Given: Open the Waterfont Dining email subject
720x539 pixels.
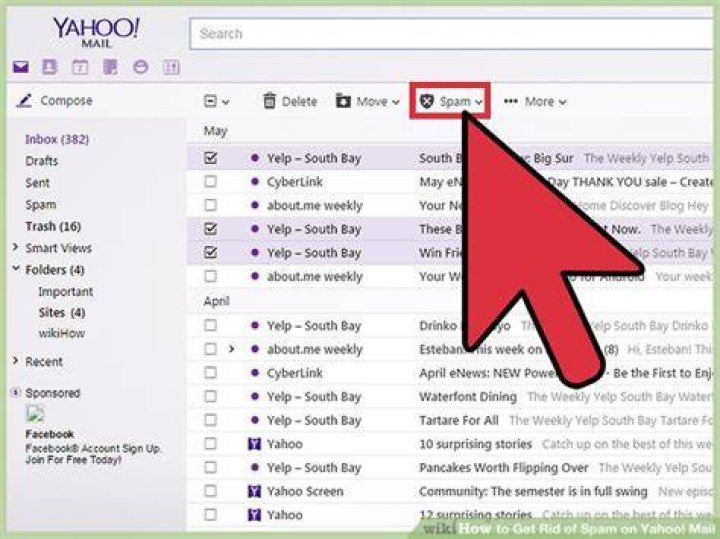Looking at the screenshot, I should tap(468, 397).
